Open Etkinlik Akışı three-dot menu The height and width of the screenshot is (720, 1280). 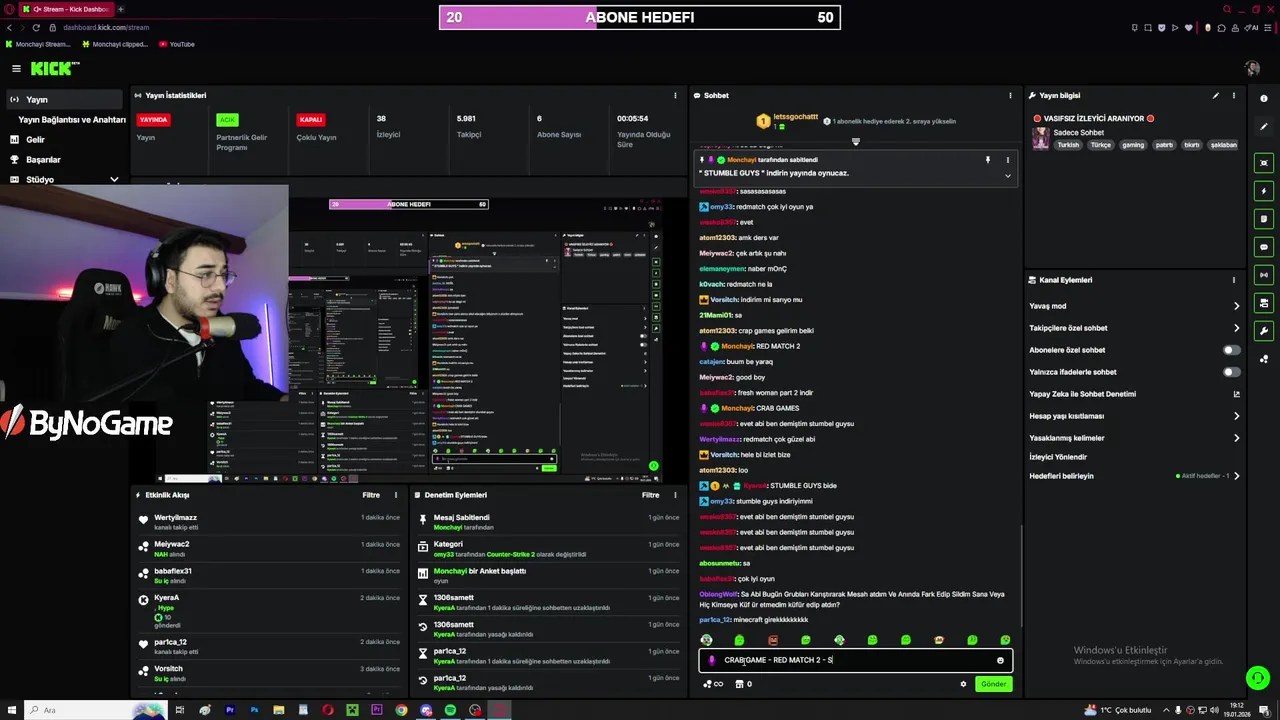[x=396, y=495]
